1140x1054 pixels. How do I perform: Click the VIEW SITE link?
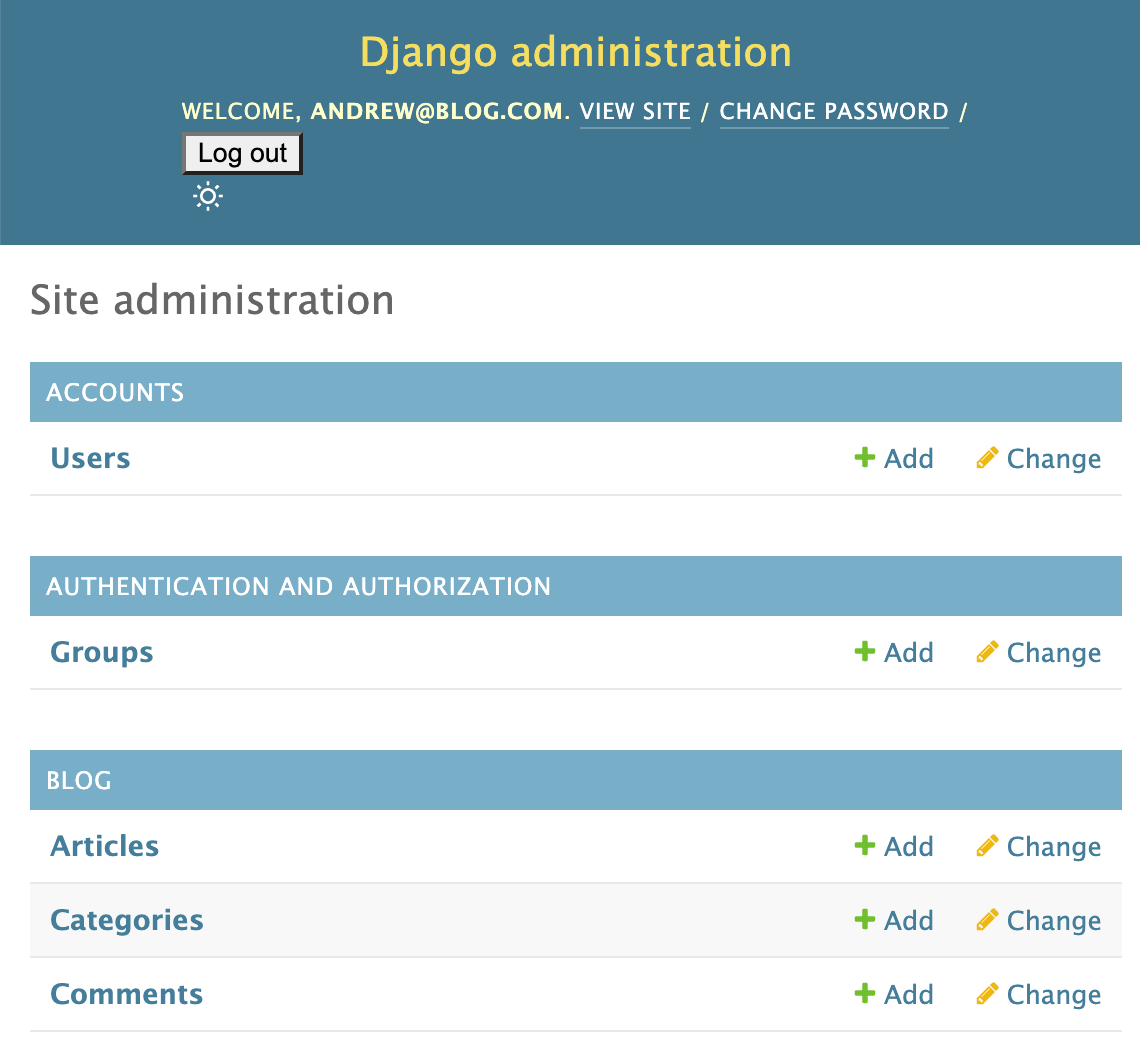click(634, 111)
